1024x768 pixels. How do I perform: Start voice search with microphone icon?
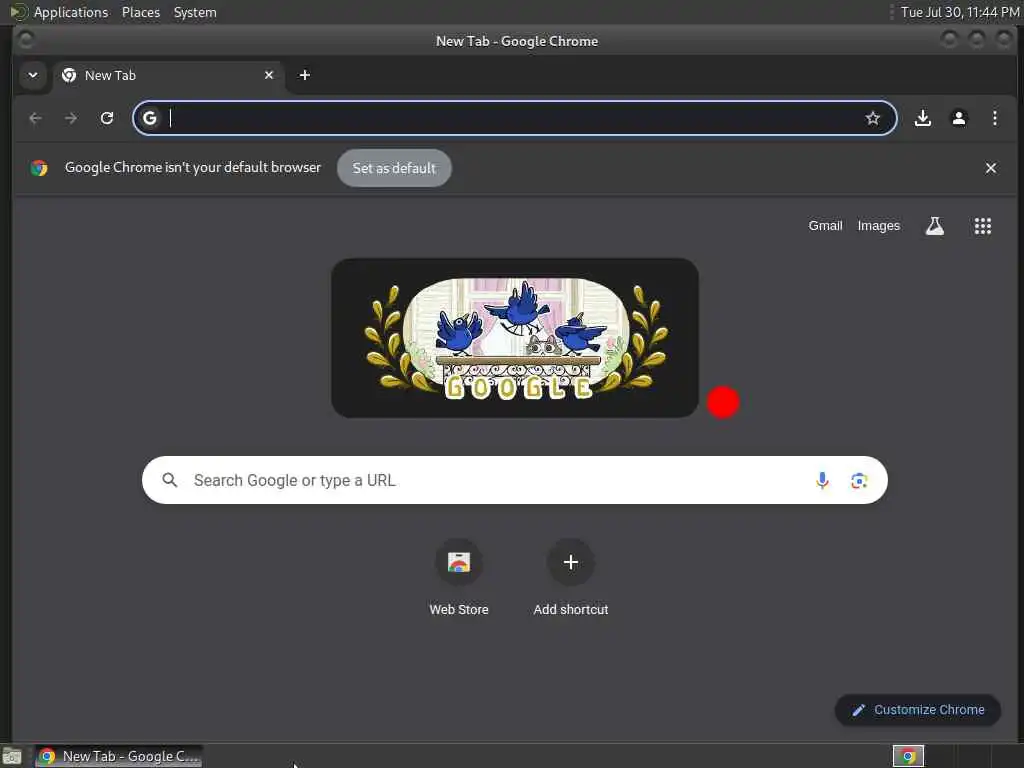tap(822, 481)
